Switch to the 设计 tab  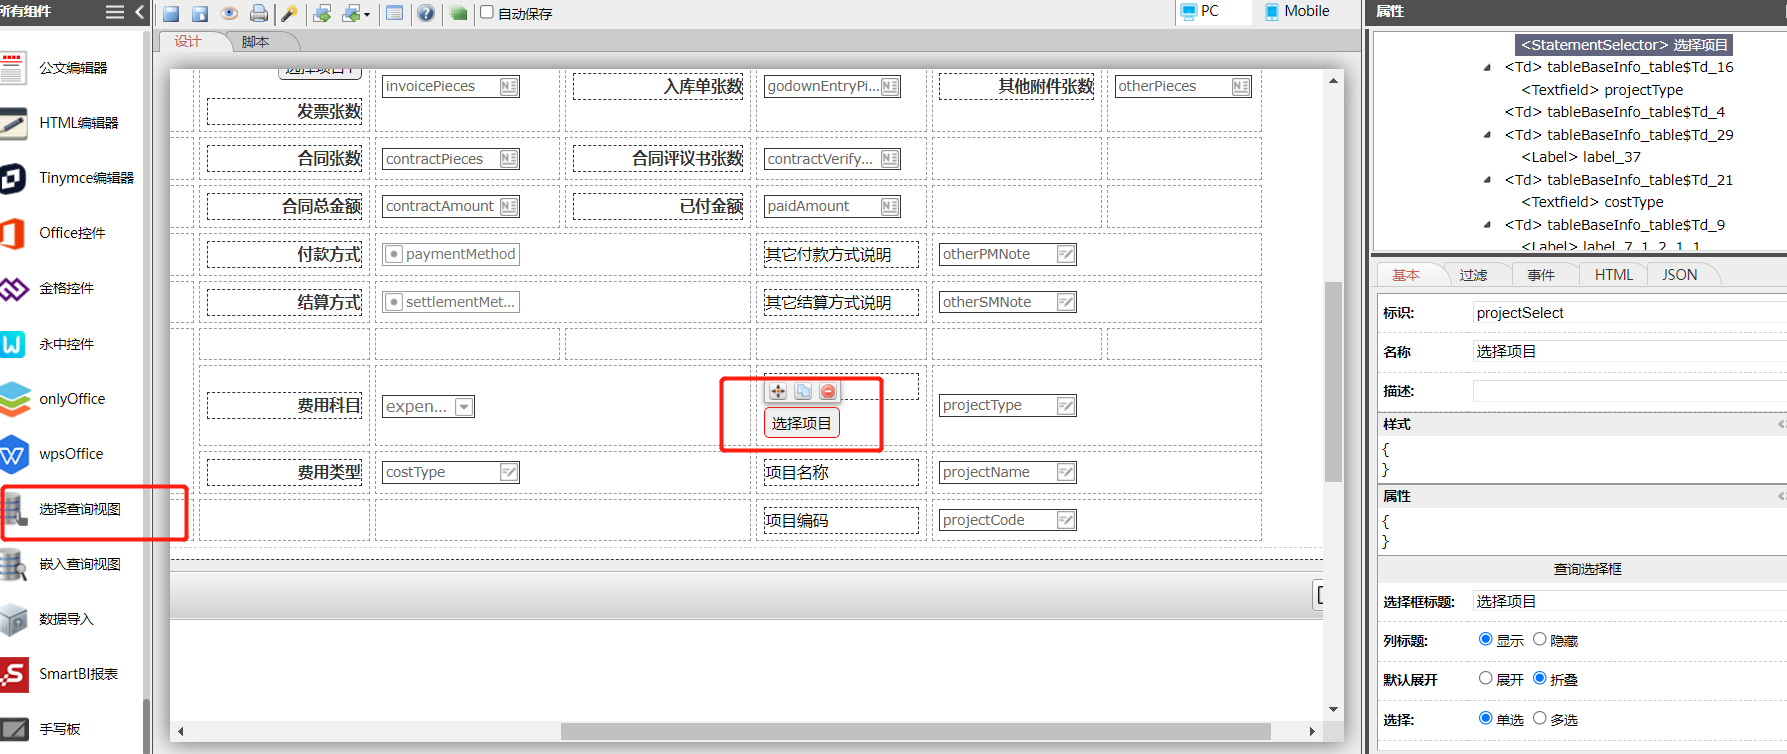pyautogui.click(x=188, y=42)
